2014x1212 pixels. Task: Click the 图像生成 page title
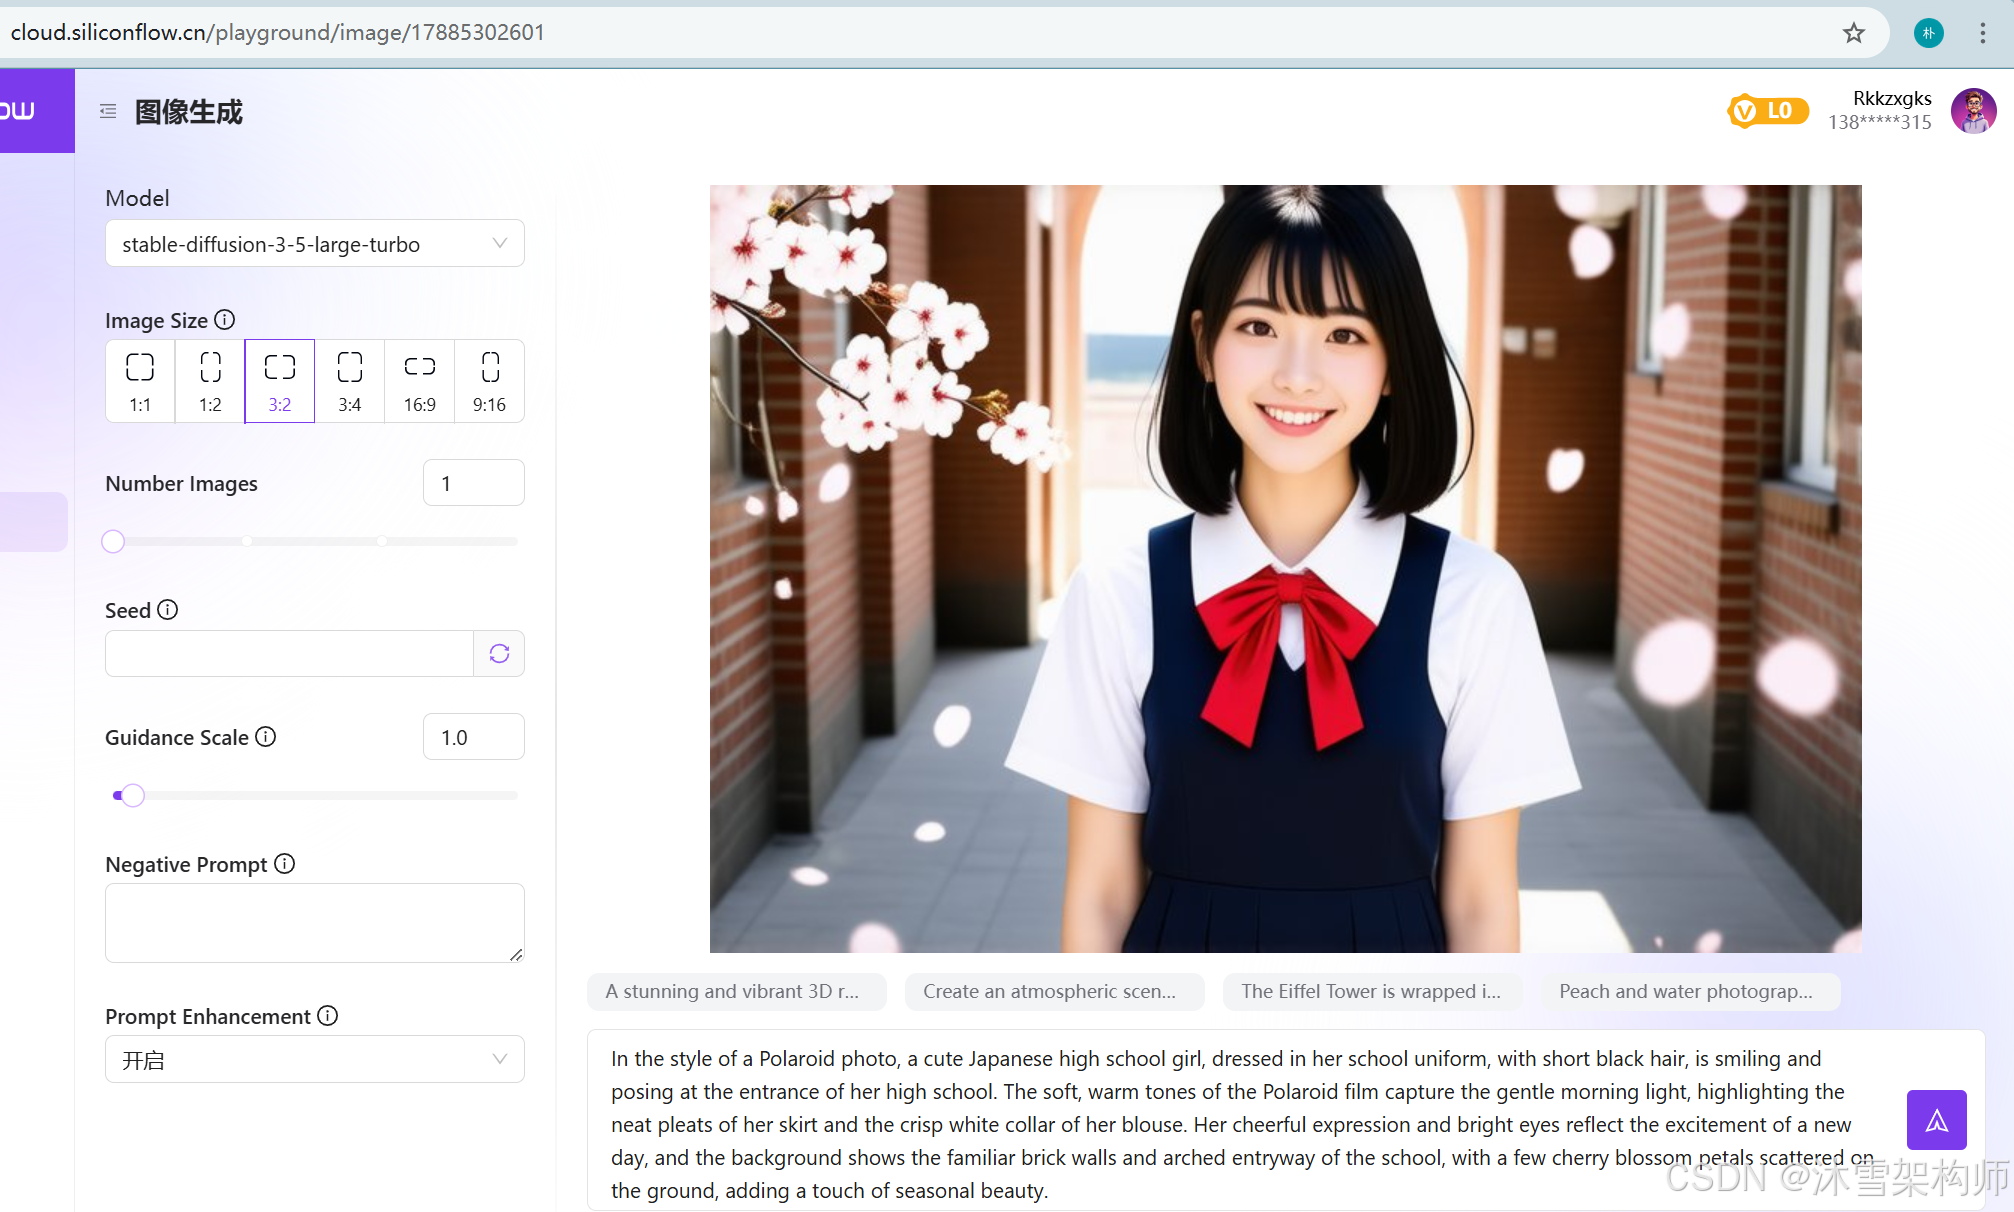click(x=189, y=111)
